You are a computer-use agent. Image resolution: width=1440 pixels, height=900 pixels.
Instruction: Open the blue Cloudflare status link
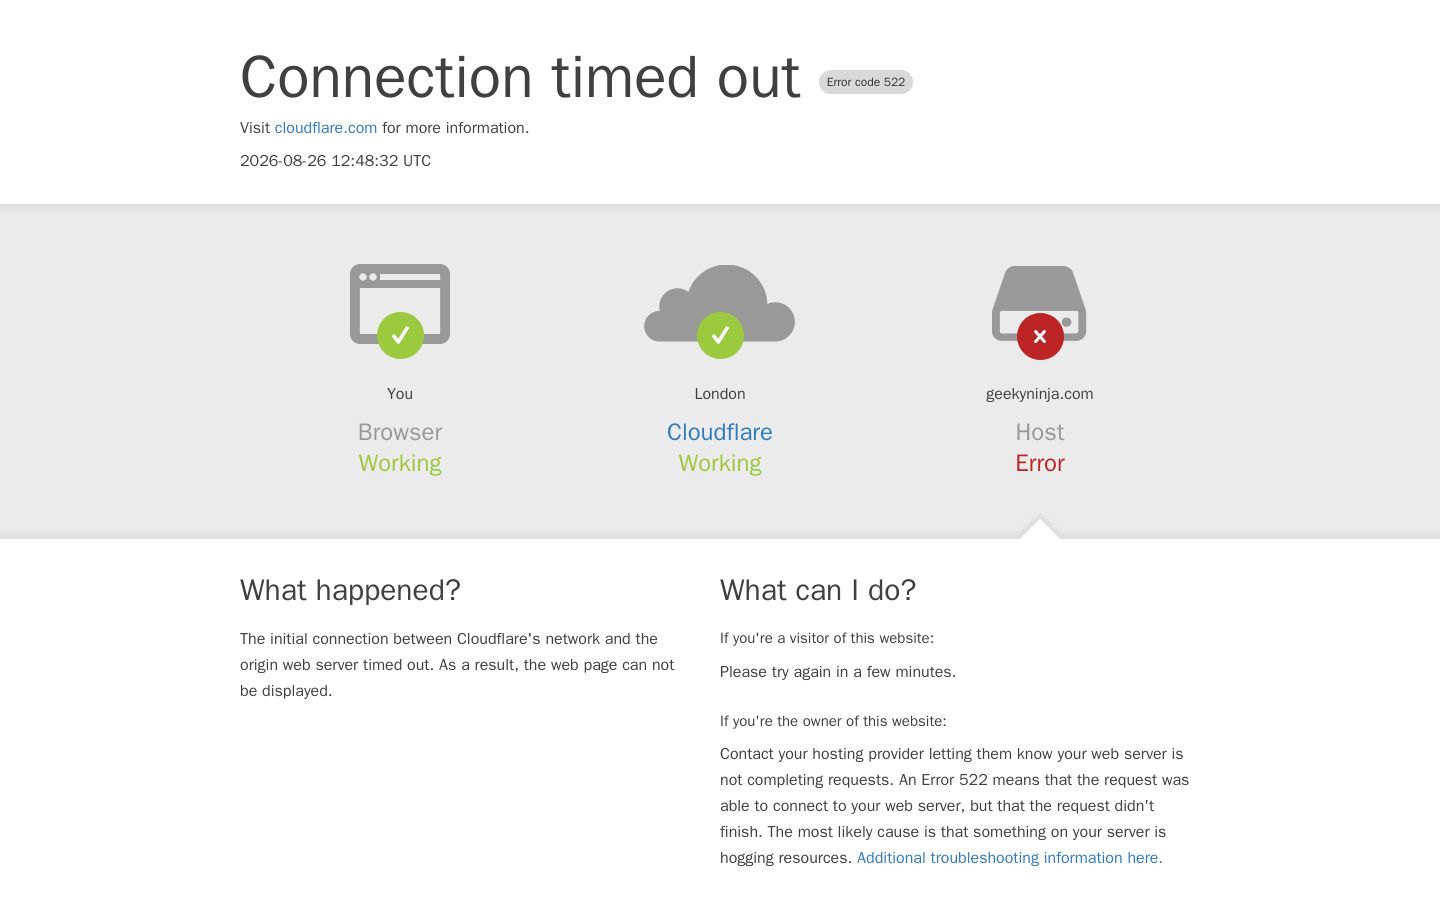(x=720, y=432)
